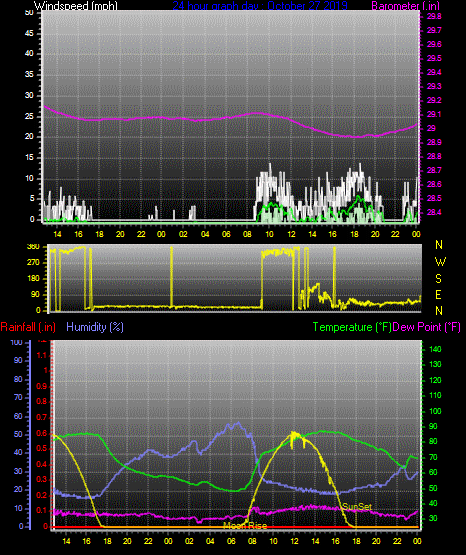Click the 'Rainfall (.in)' legend label

point(28,327)
